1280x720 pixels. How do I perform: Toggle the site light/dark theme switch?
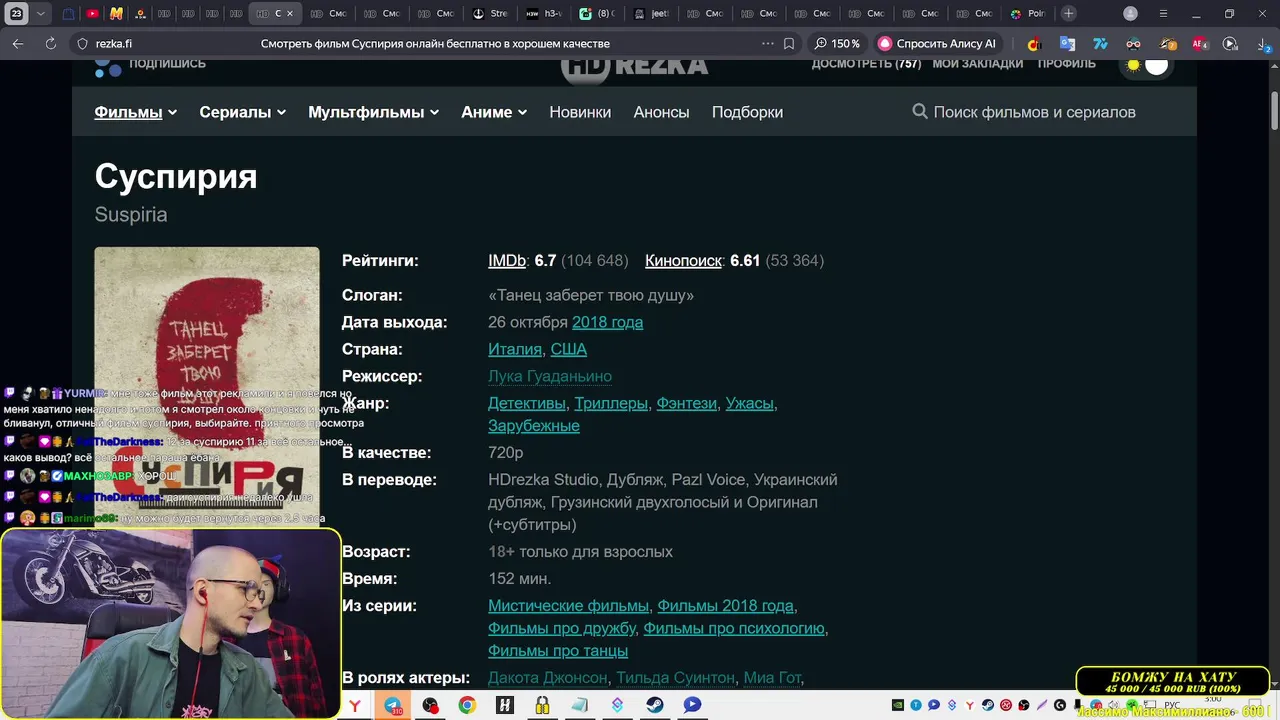(x=1147, y=66)
